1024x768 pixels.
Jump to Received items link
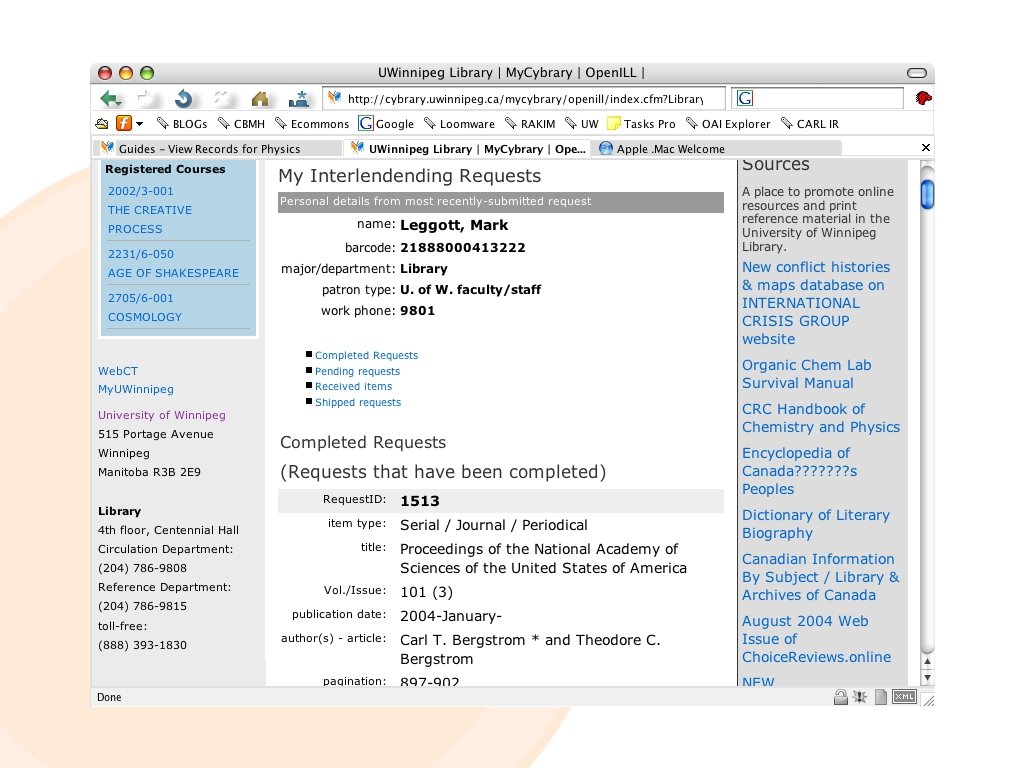[353, 387]
